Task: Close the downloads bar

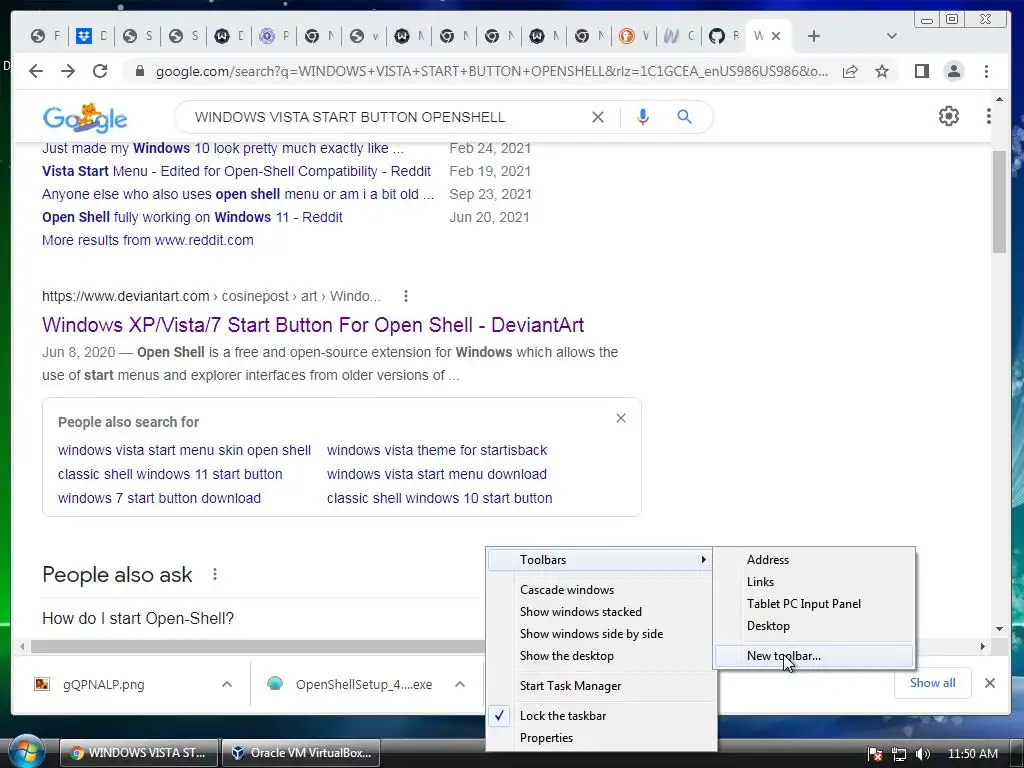Action: (989, 683)
